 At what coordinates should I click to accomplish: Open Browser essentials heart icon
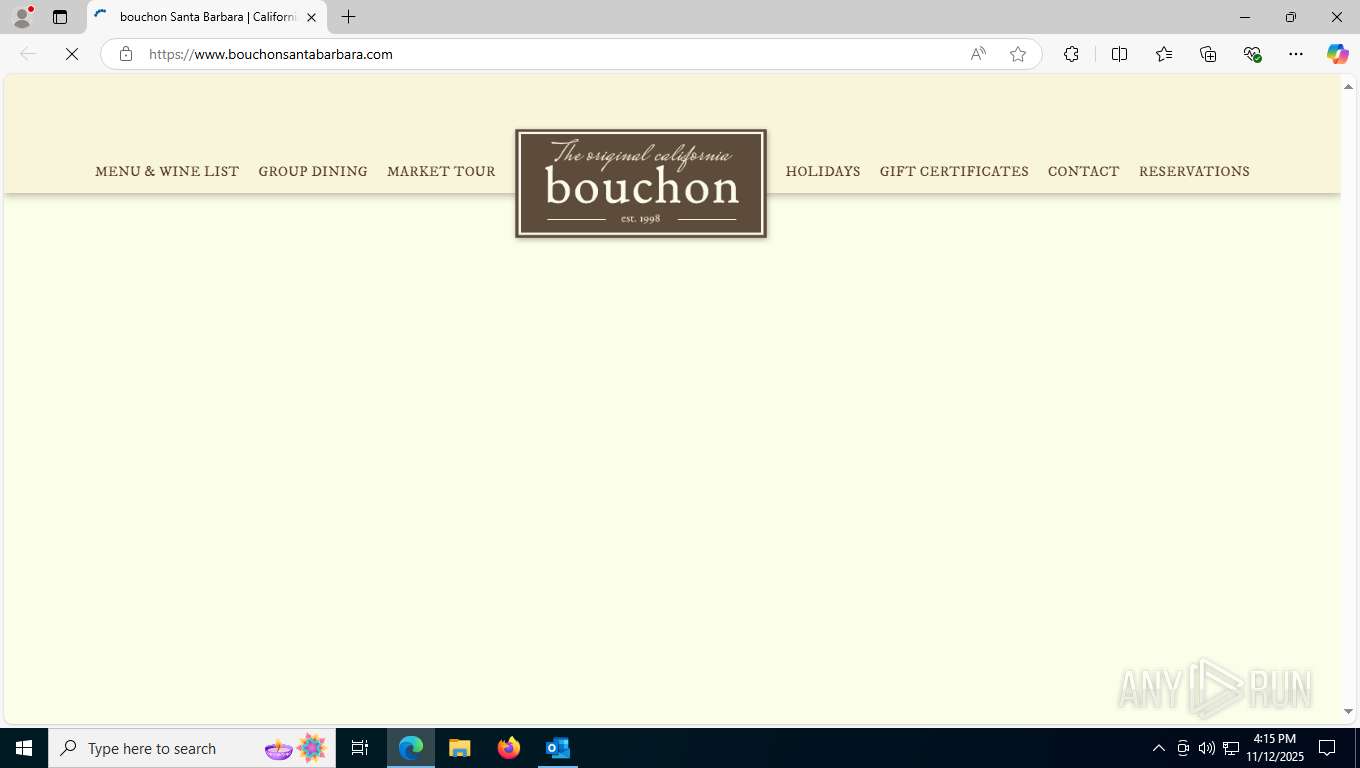(x=1252, y=54)
